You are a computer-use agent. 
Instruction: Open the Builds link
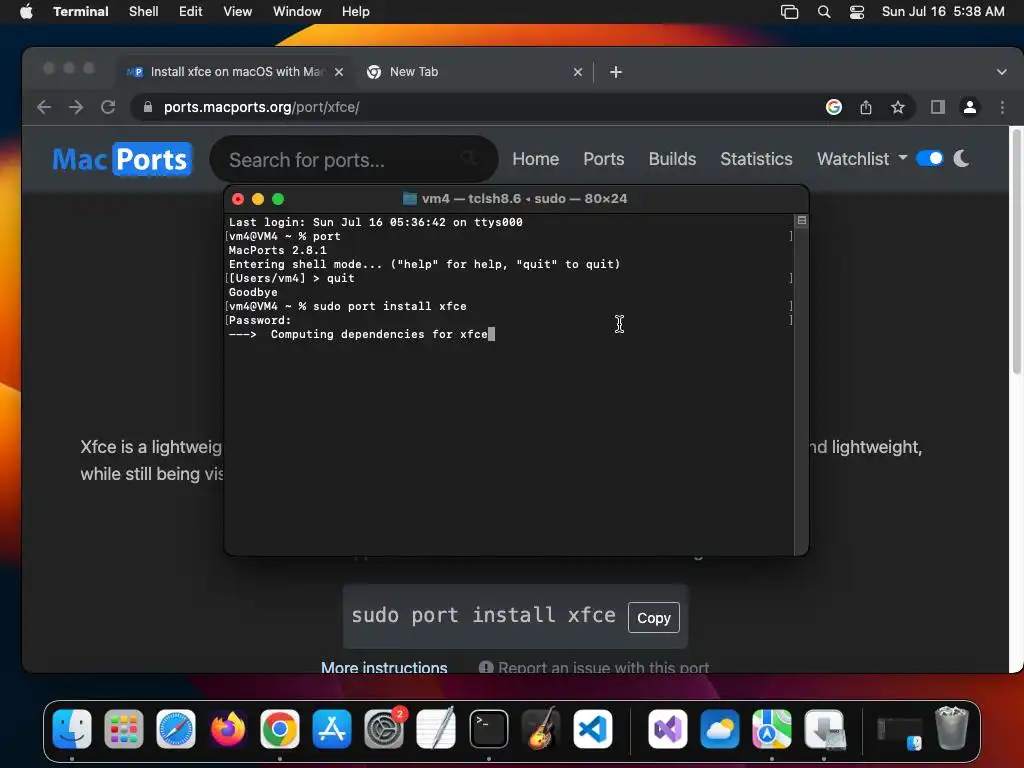672,159
